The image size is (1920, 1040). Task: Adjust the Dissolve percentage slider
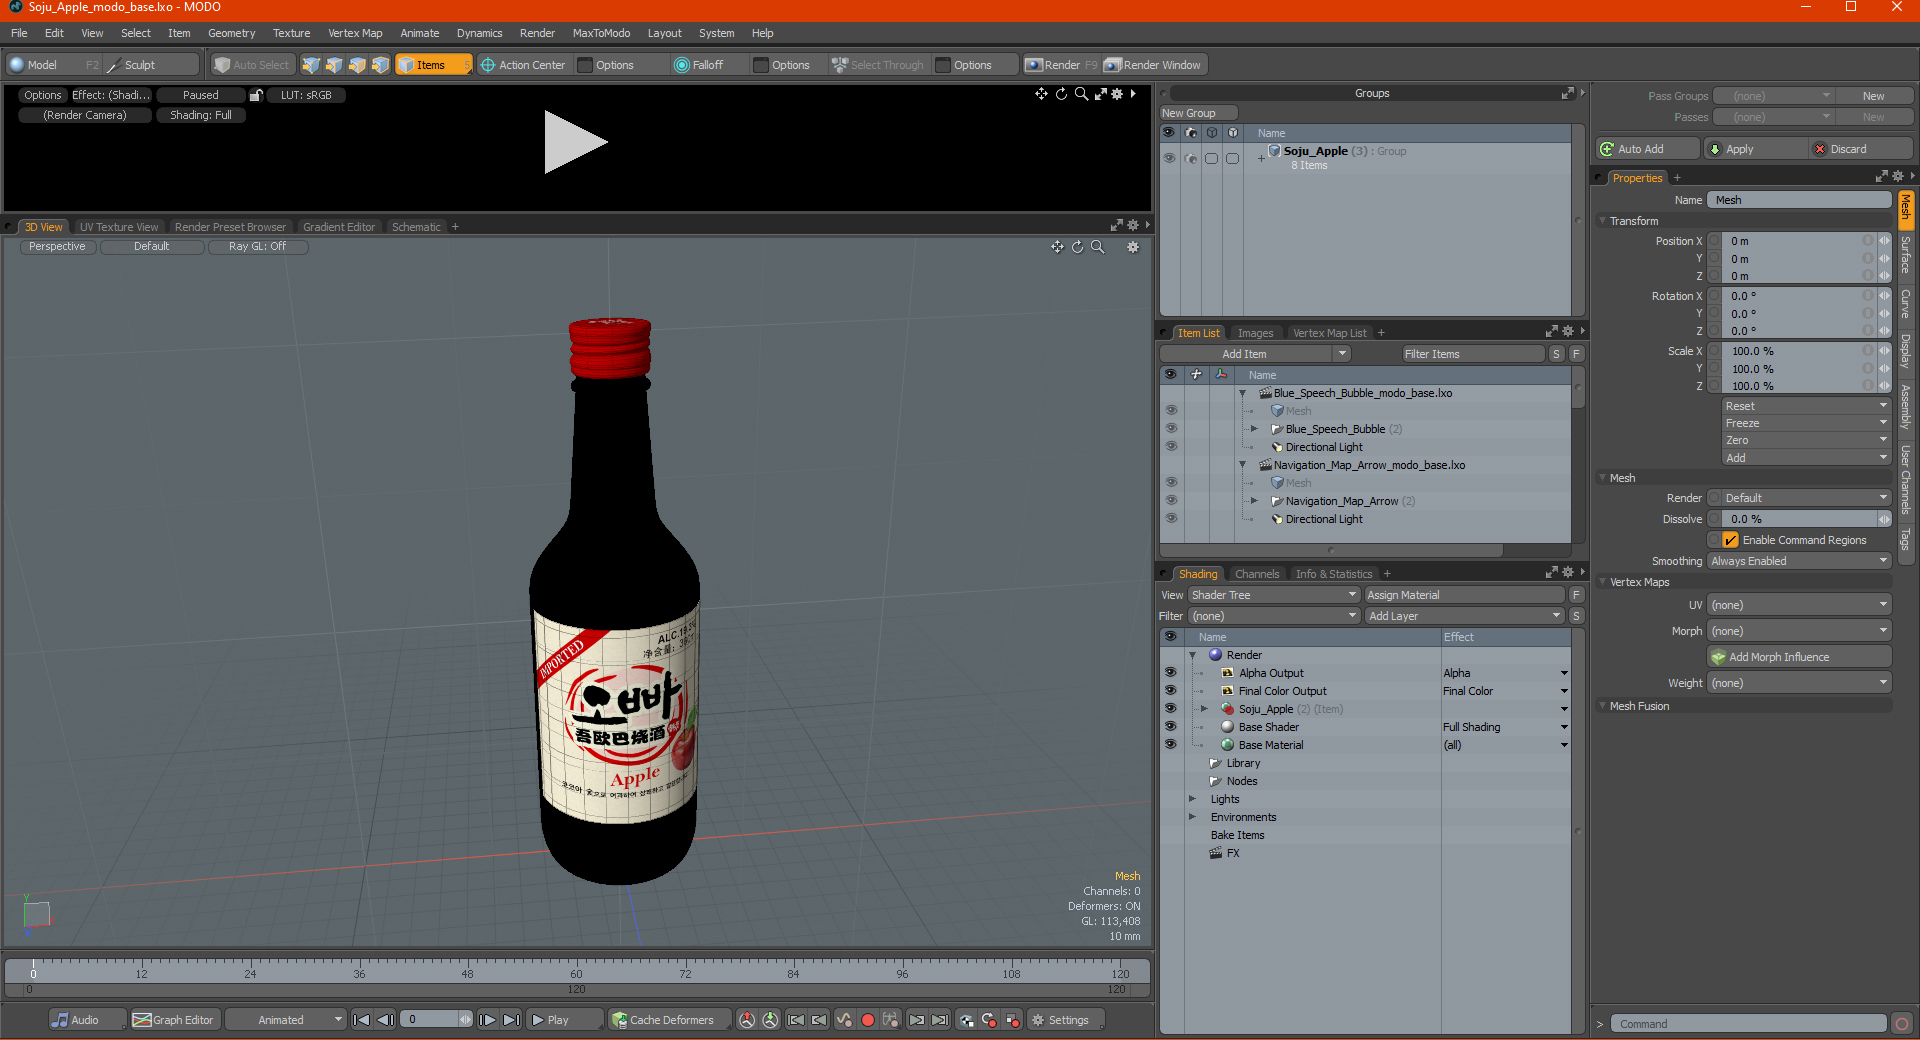(1798, 519)
